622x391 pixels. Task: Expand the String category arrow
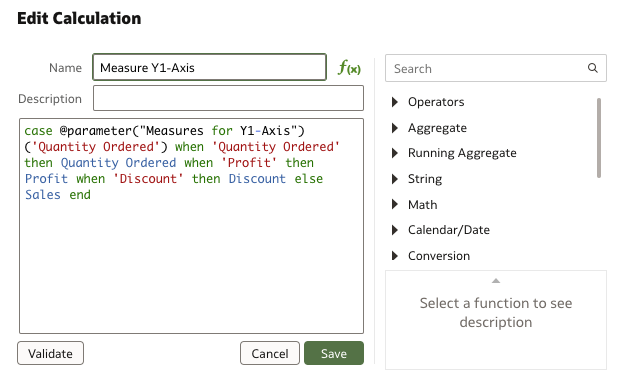[x=394, y=179]
